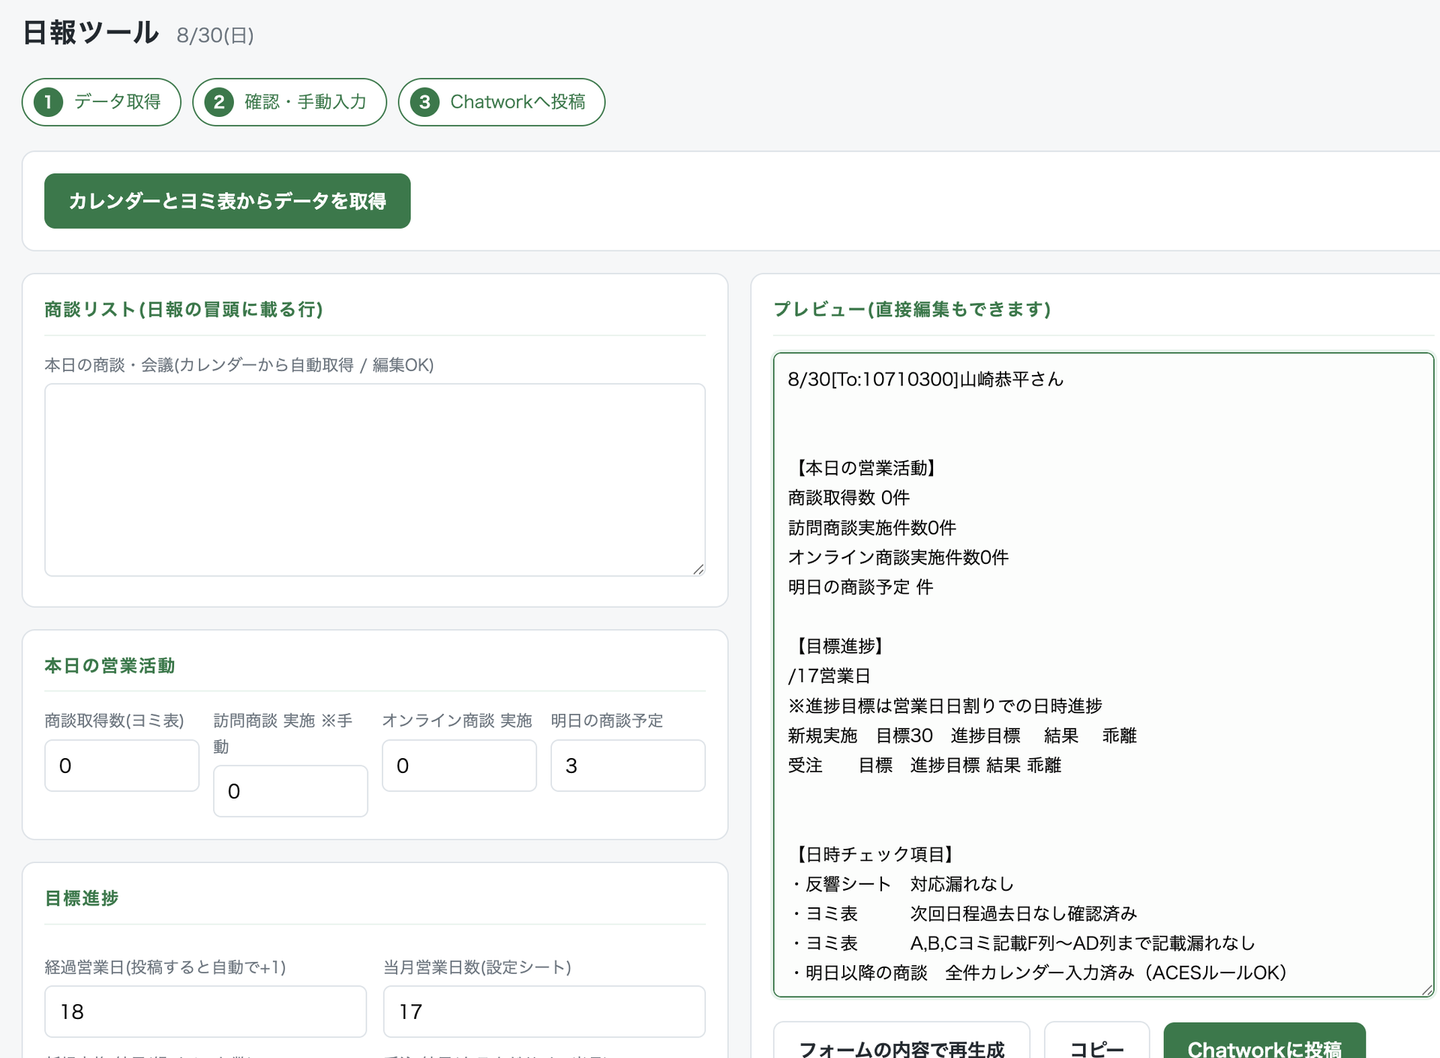
Task: Click the 8/30(日) date label
Action: coord(215,36)
